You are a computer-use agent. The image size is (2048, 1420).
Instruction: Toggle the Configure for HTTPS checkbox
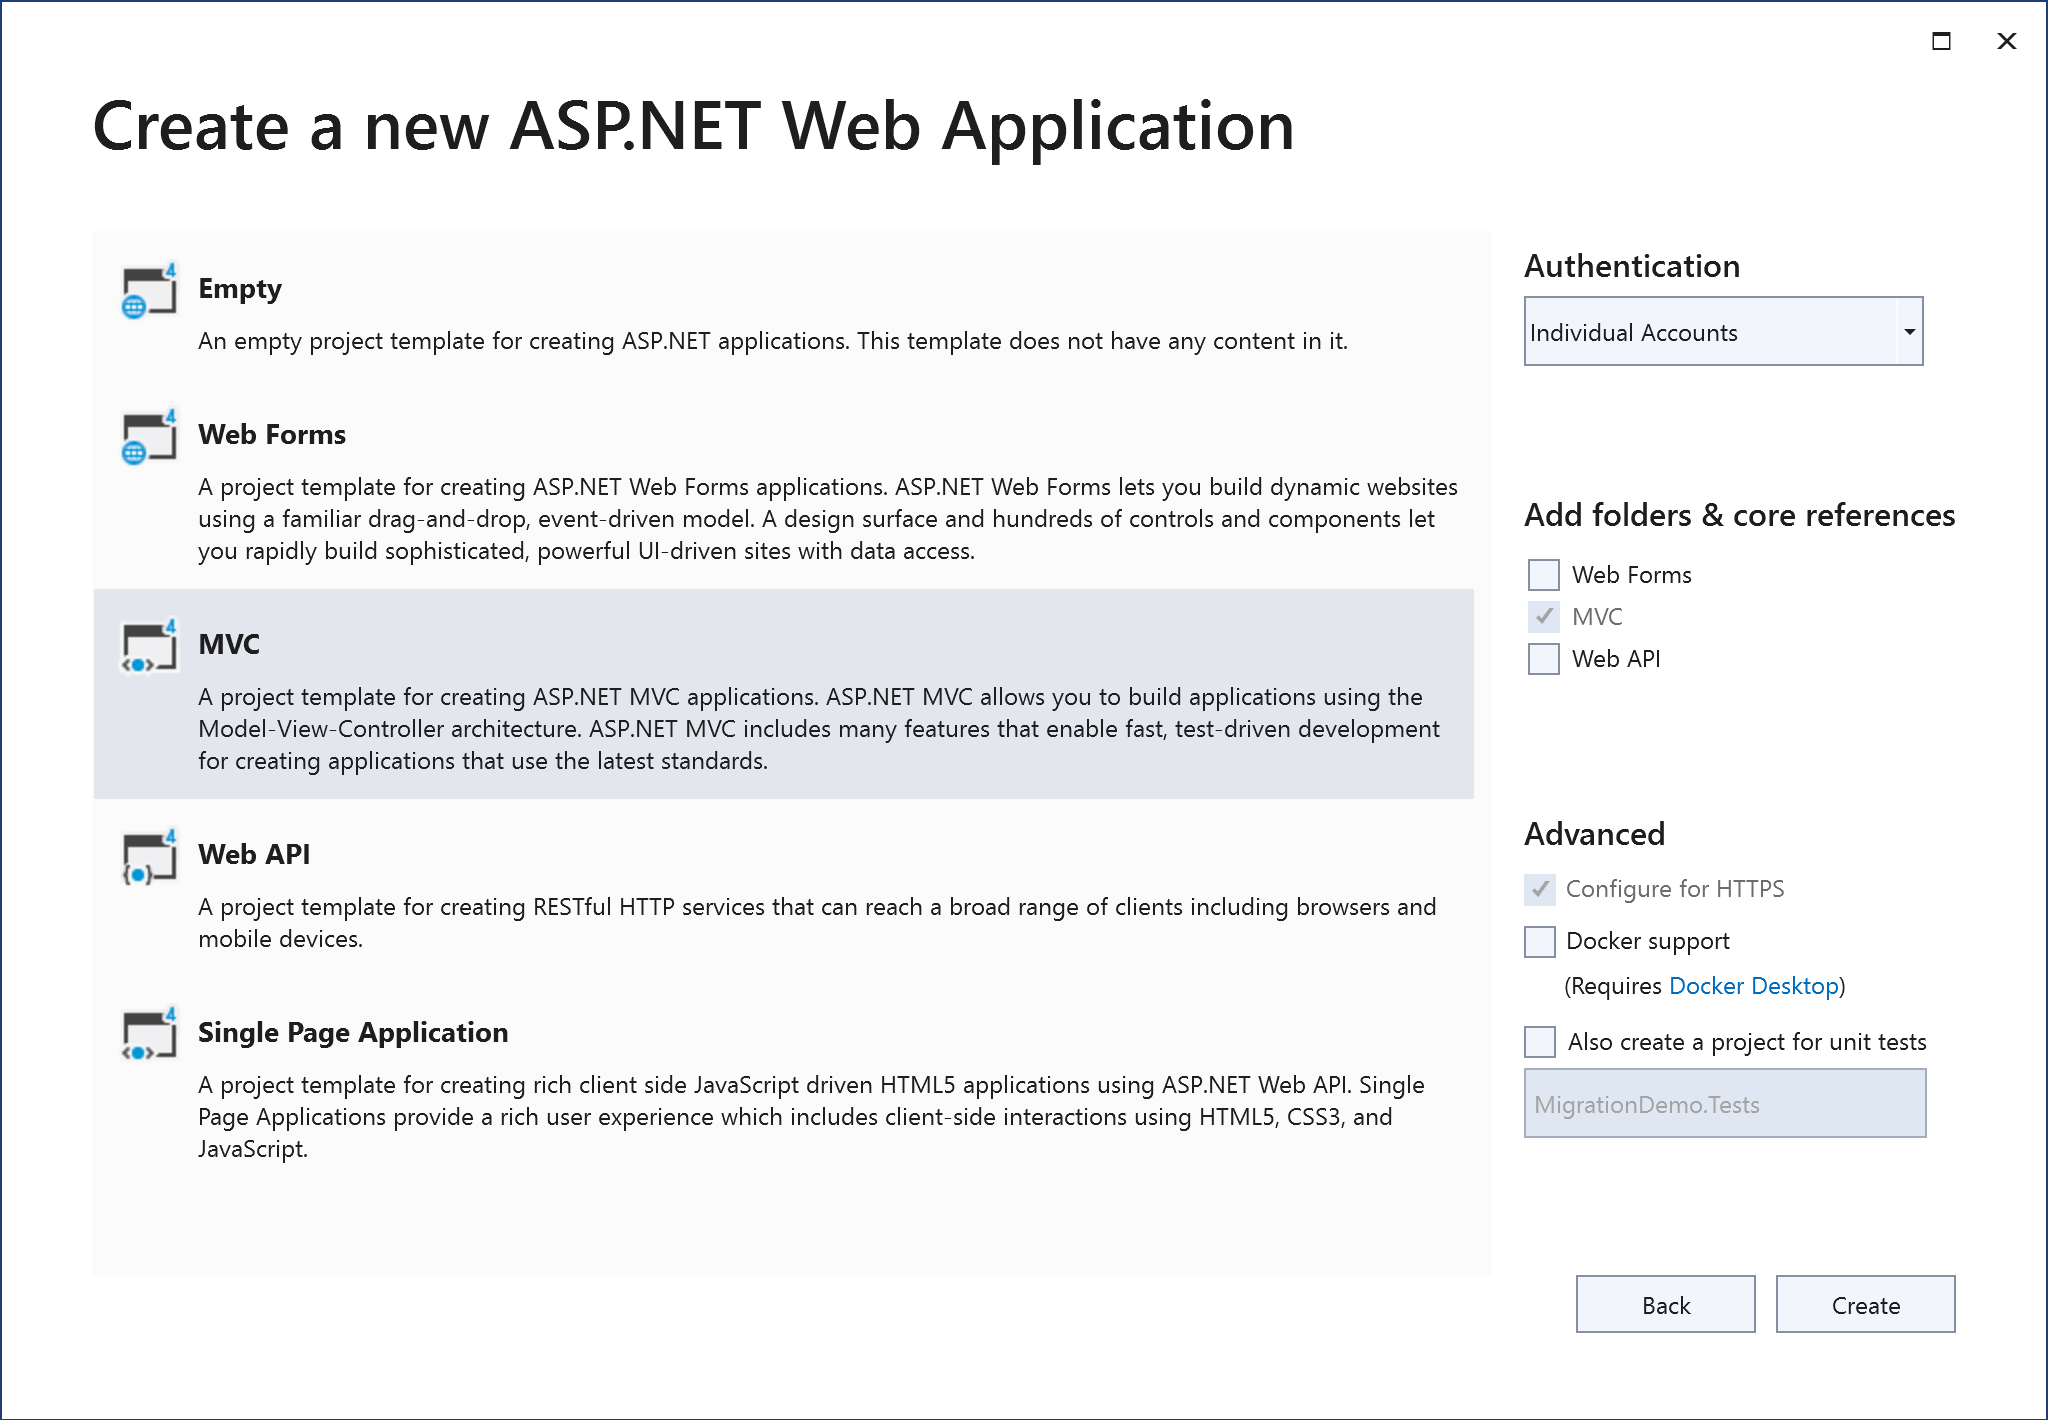click(1540, 889)
